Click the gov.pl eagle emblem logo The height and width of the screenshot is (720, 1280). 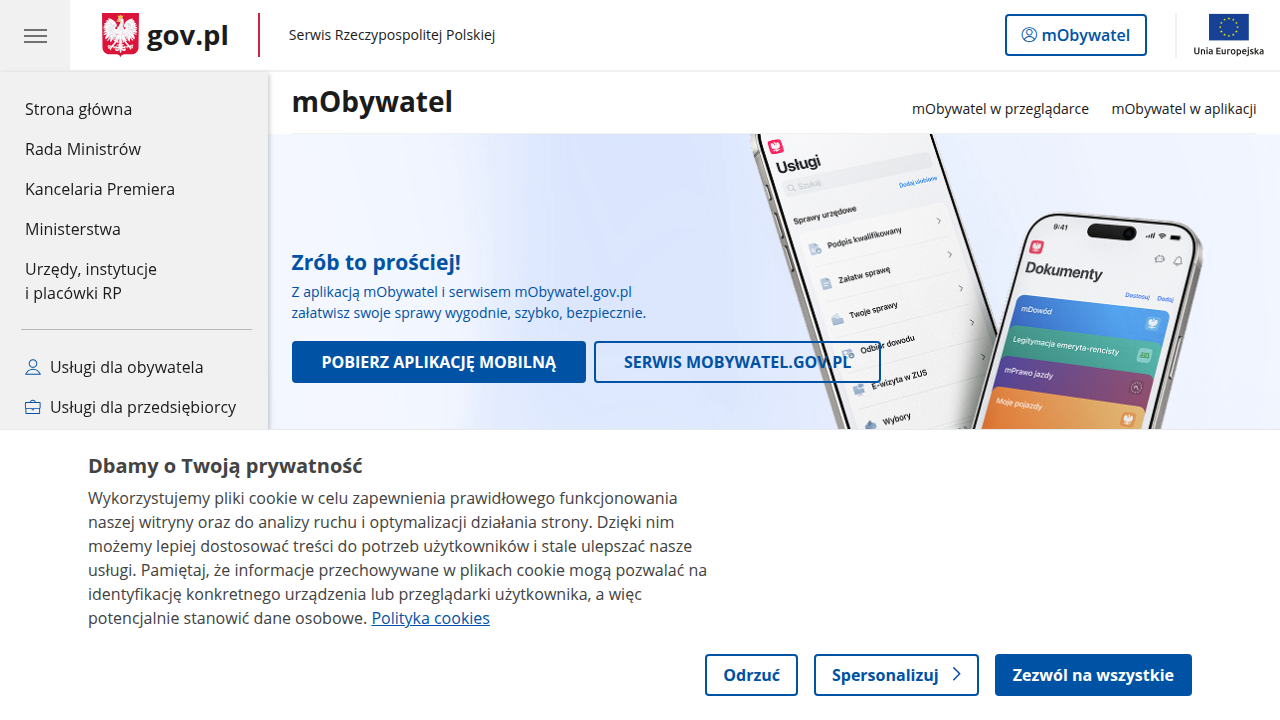[x=120, y=35]
